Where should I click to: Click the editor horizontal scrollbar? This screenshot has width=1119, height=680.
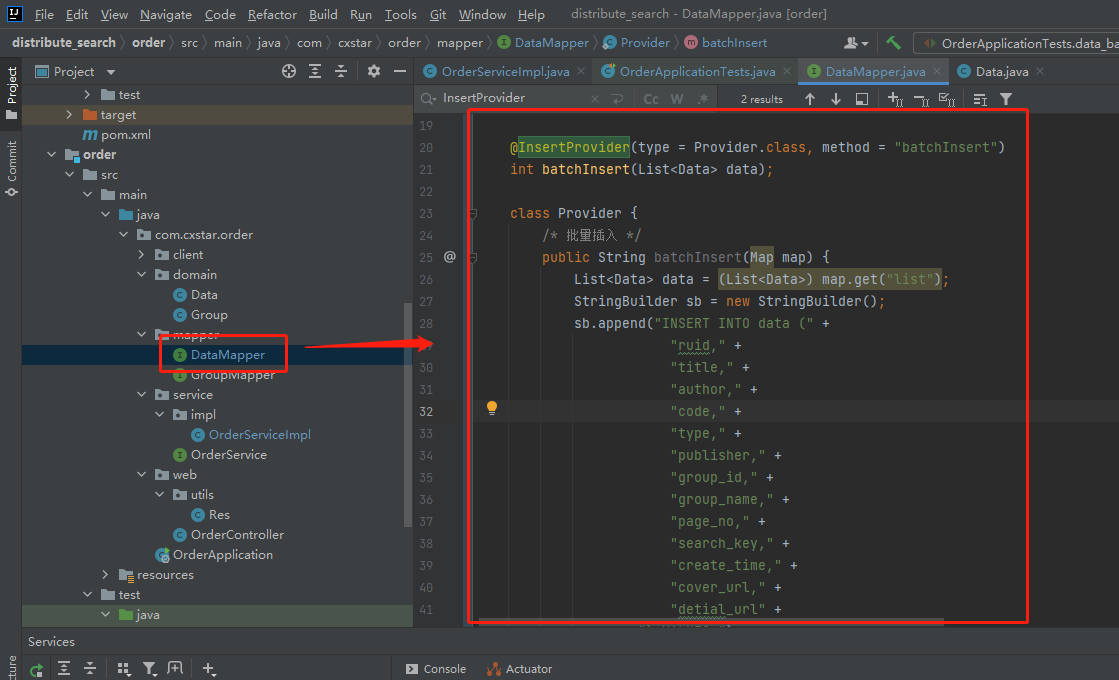[711, 621]
